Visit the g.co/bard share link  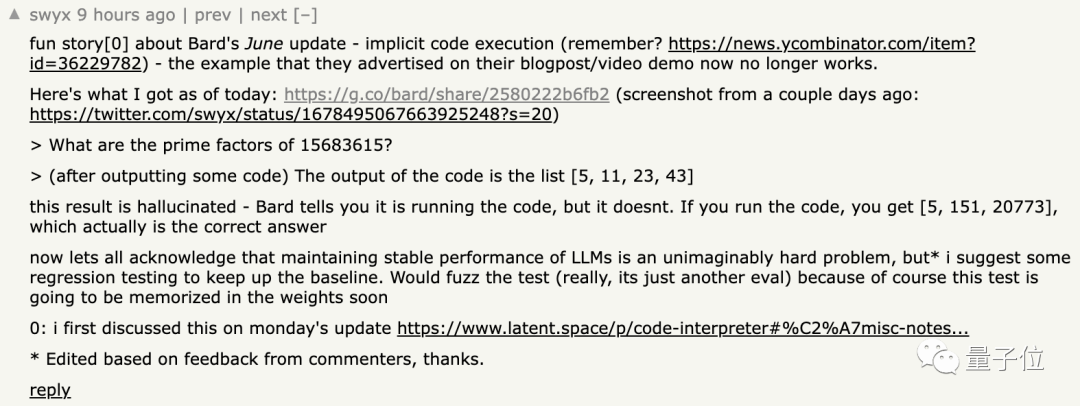pos(446,94)
